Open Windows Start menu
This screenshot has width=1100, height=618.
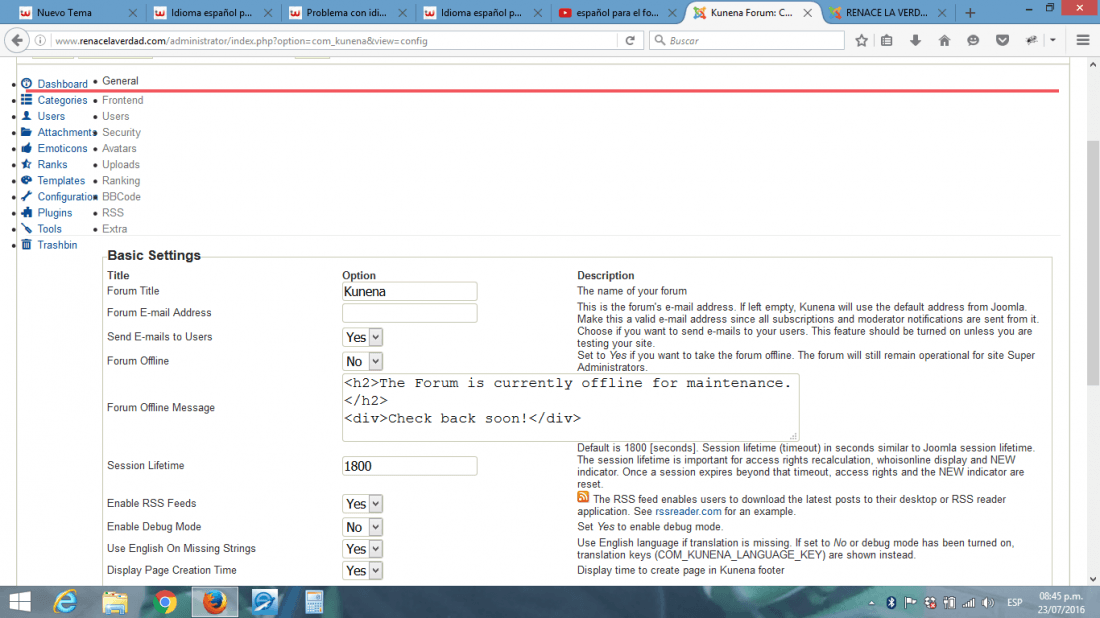(20, 602)
